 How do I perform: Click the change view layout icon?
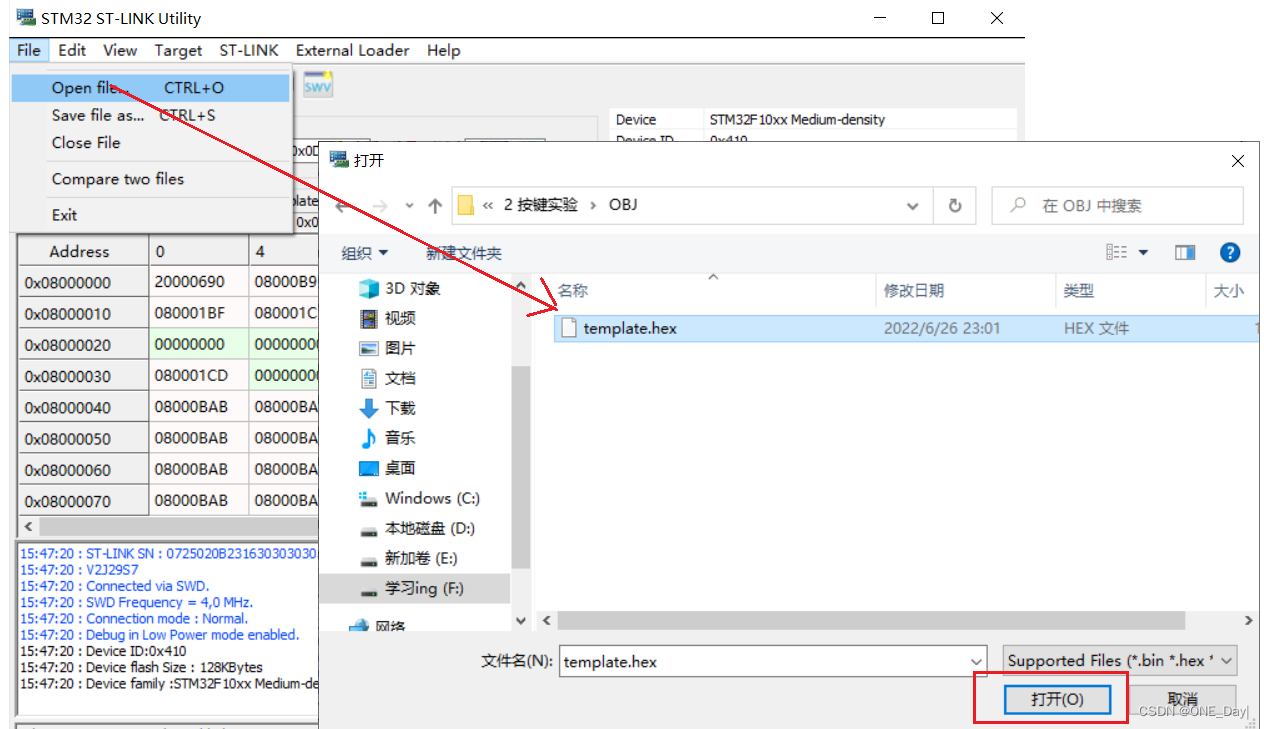click(x=1117, y=252)
